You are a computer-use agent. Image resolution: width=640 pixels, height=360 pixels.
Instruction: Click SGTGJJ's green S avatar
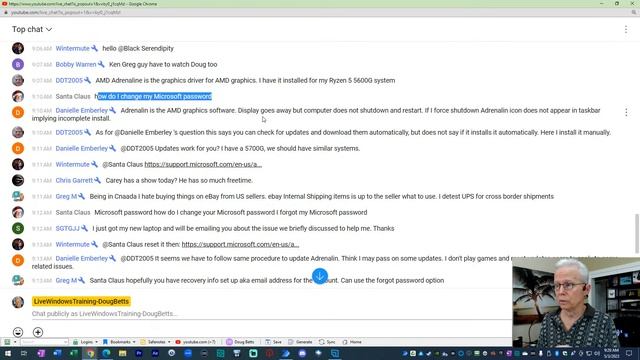pos(18,228)
